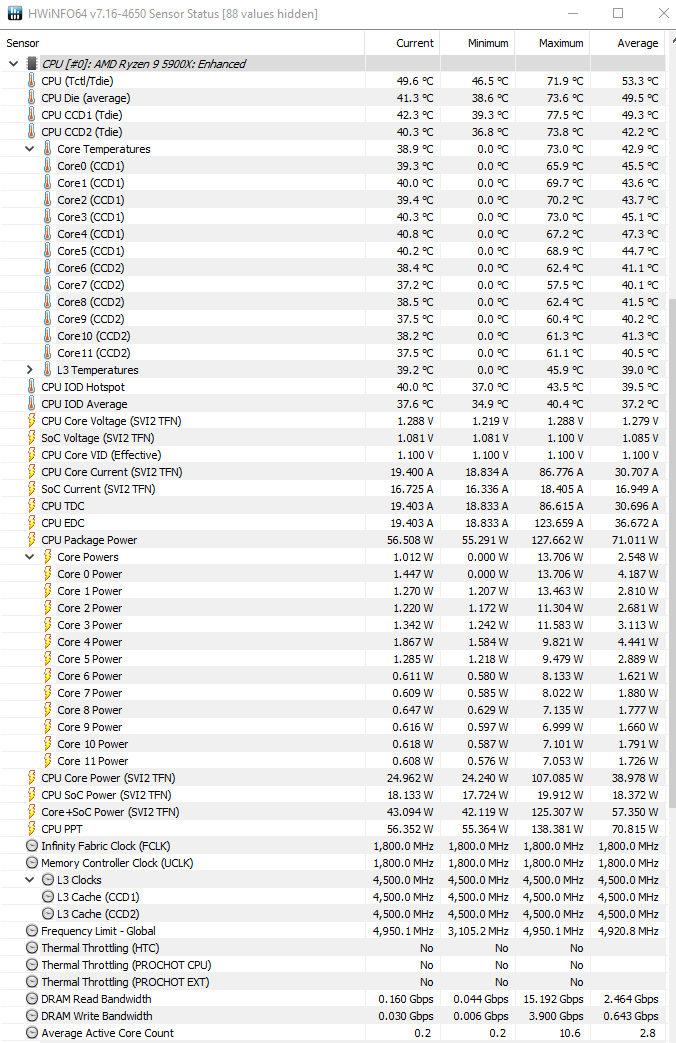Click icon beside Thermal Throttling (HTC)

tap(31, 948)
